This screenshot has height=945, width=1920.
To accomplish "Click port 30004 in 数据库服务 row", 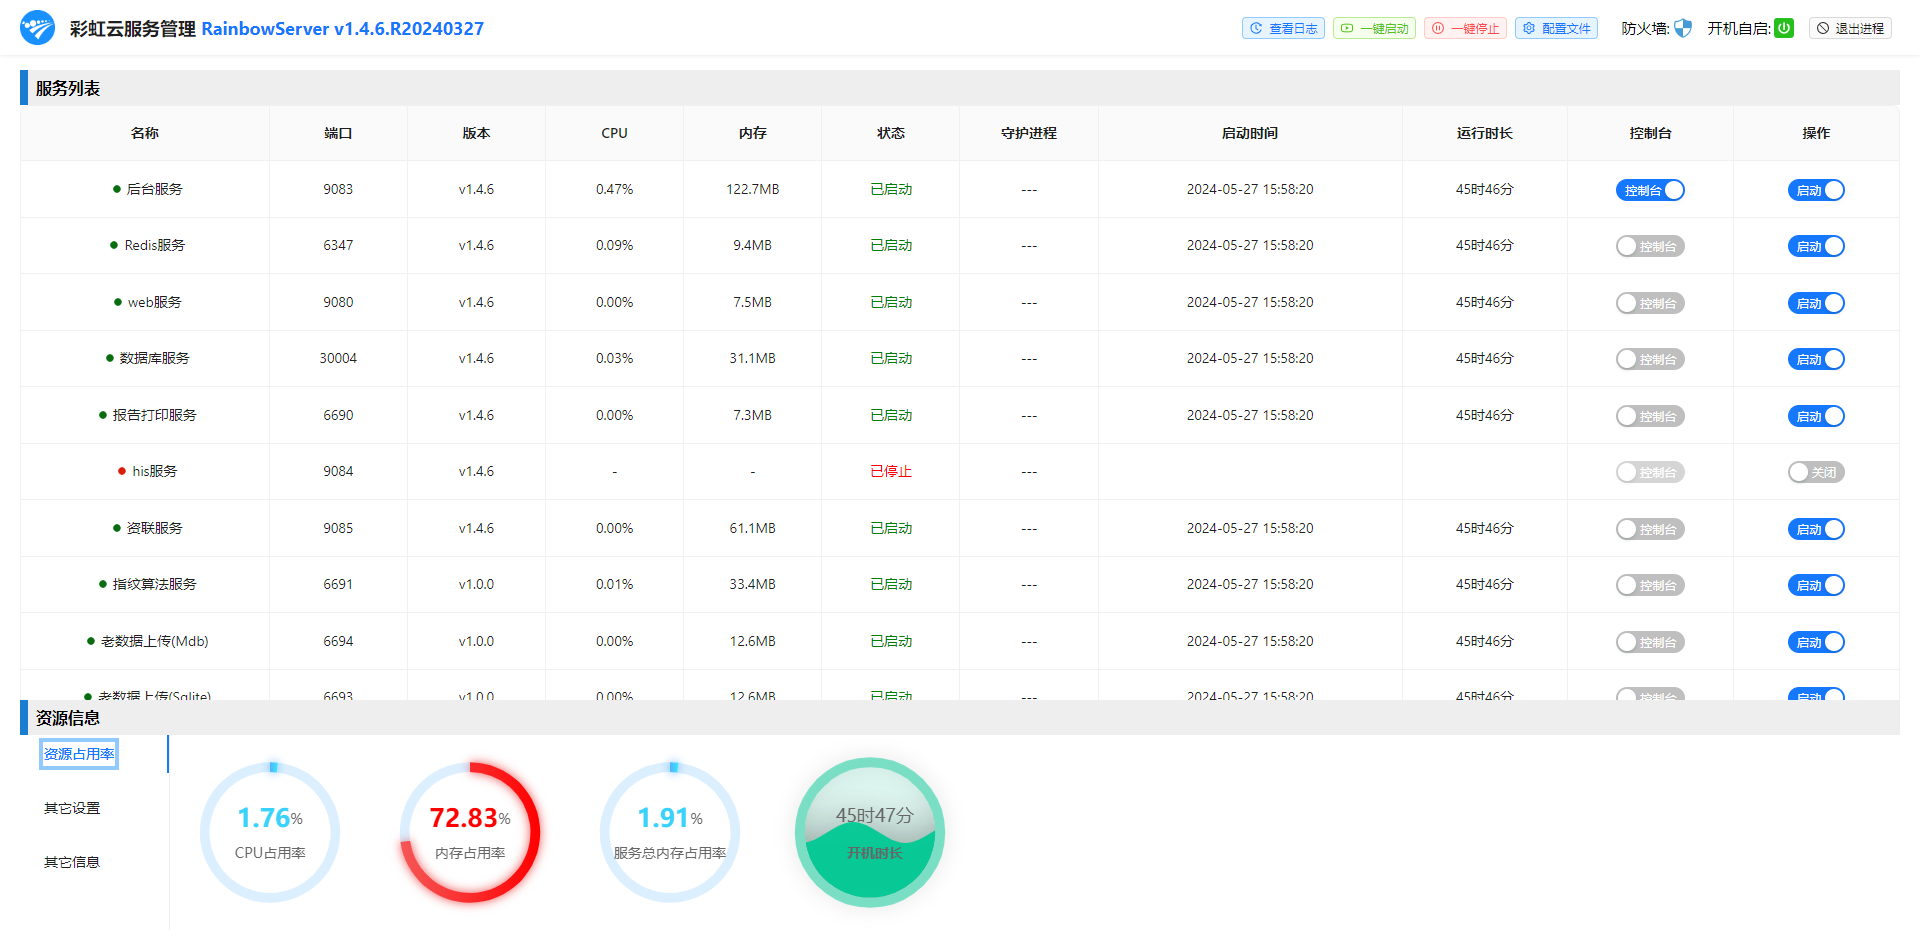I will (x=338, y=358).
